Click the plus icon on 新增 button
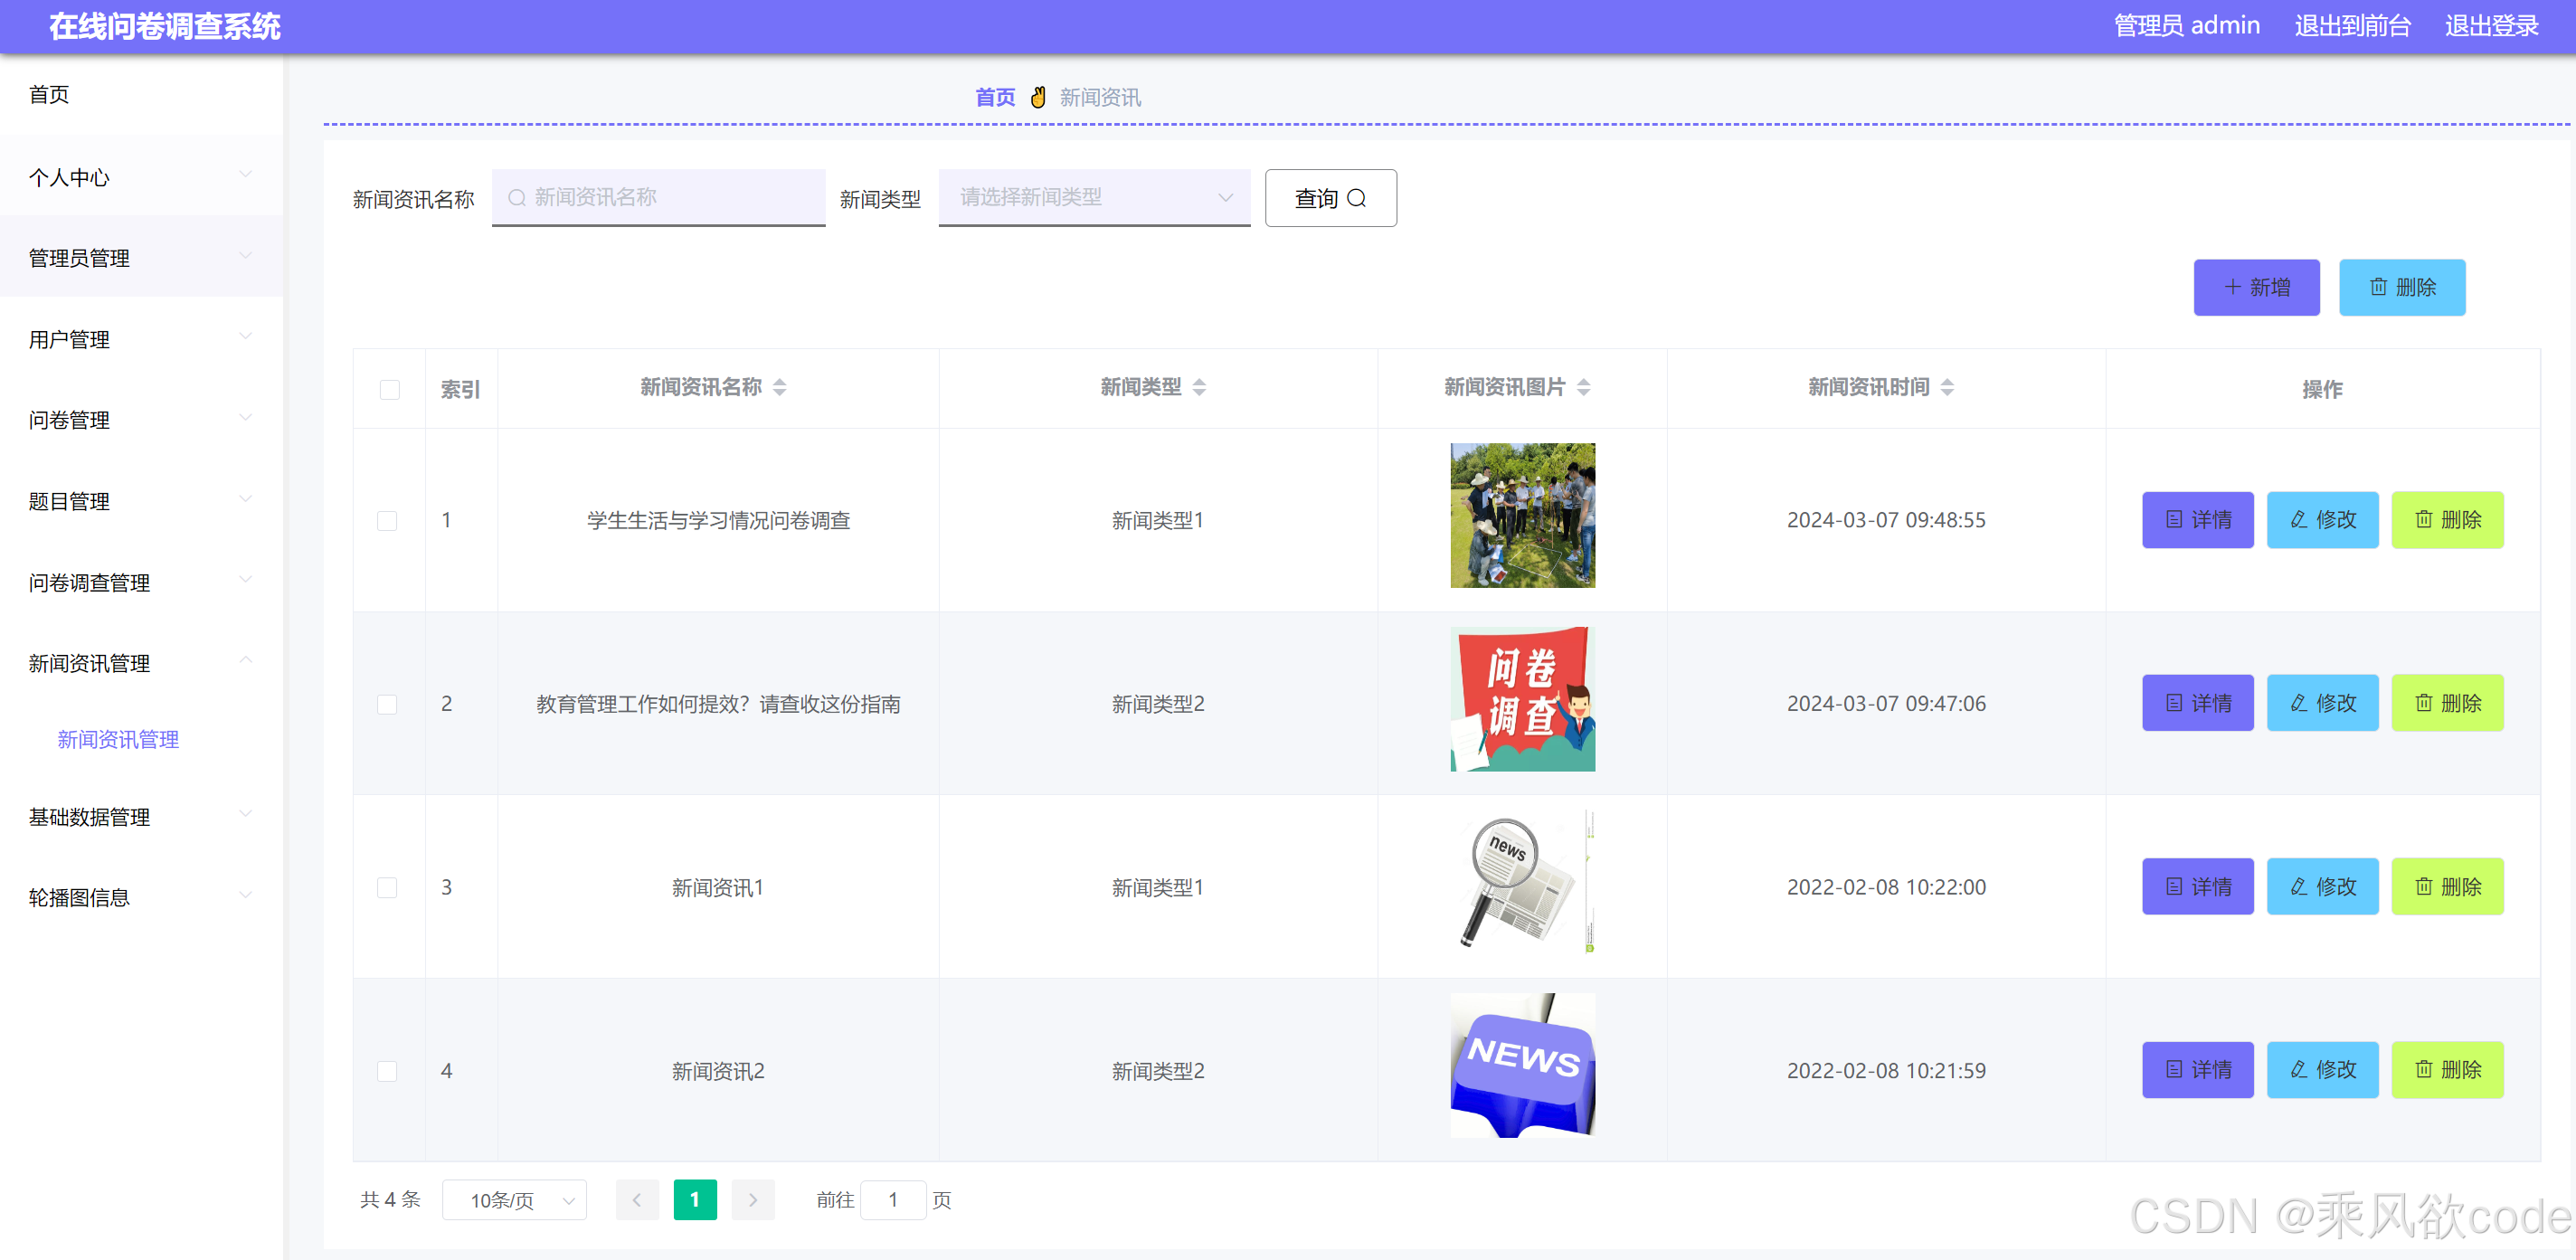 click(2231, 287)
